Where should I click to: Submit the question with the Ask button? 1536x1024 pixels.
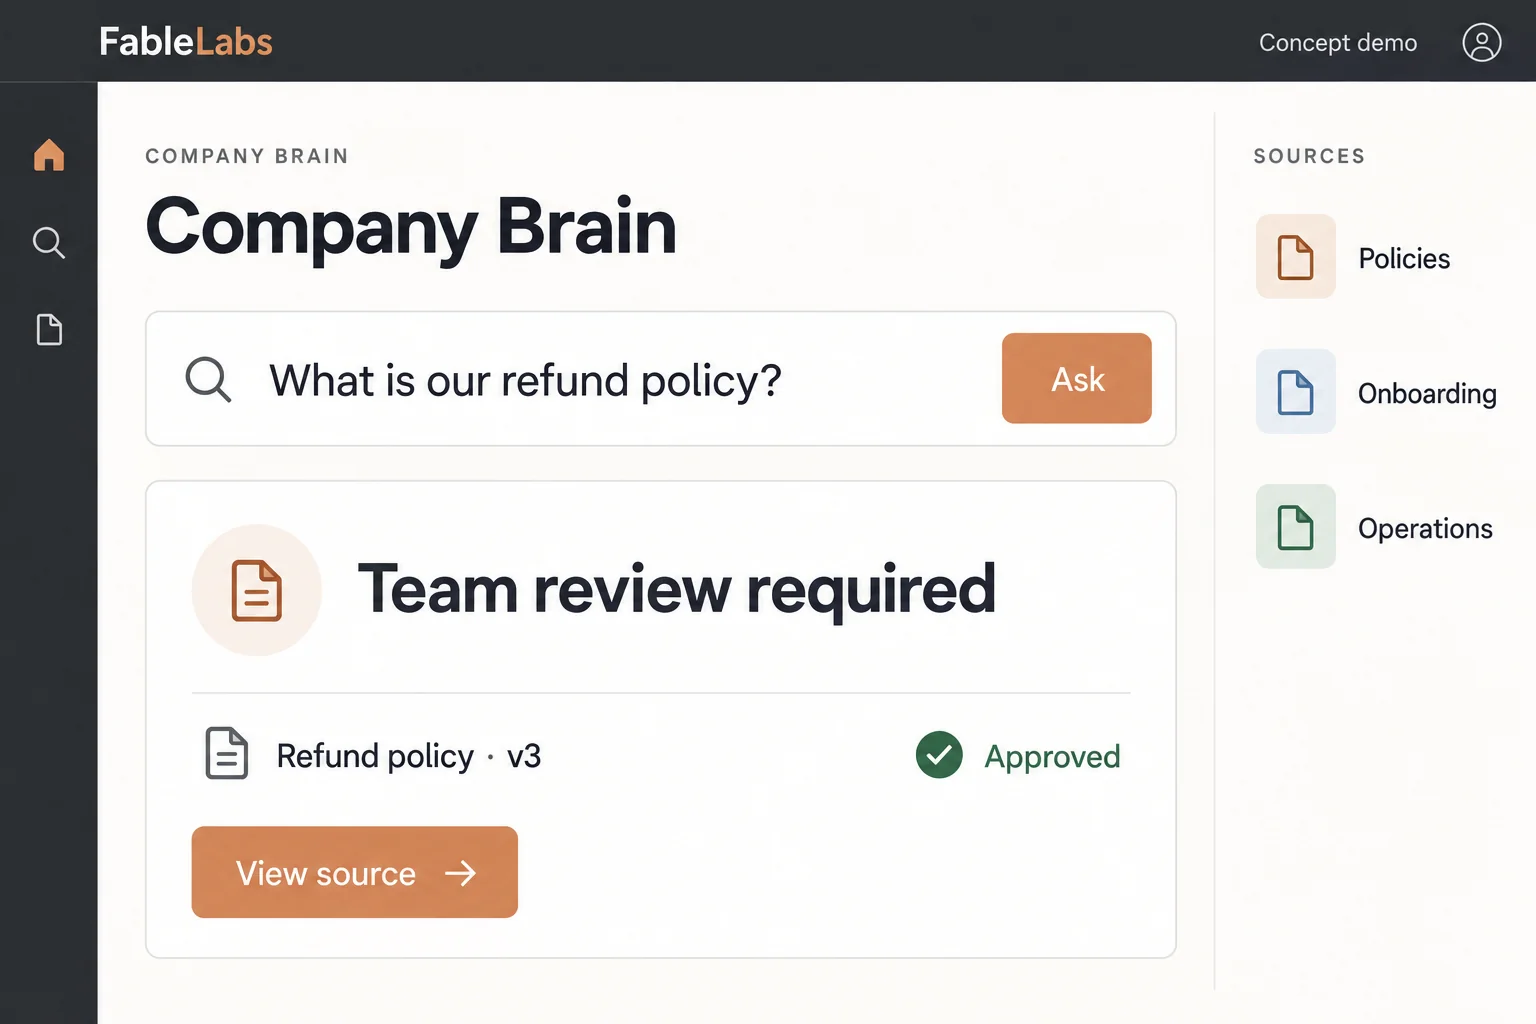pos(1077,378)
